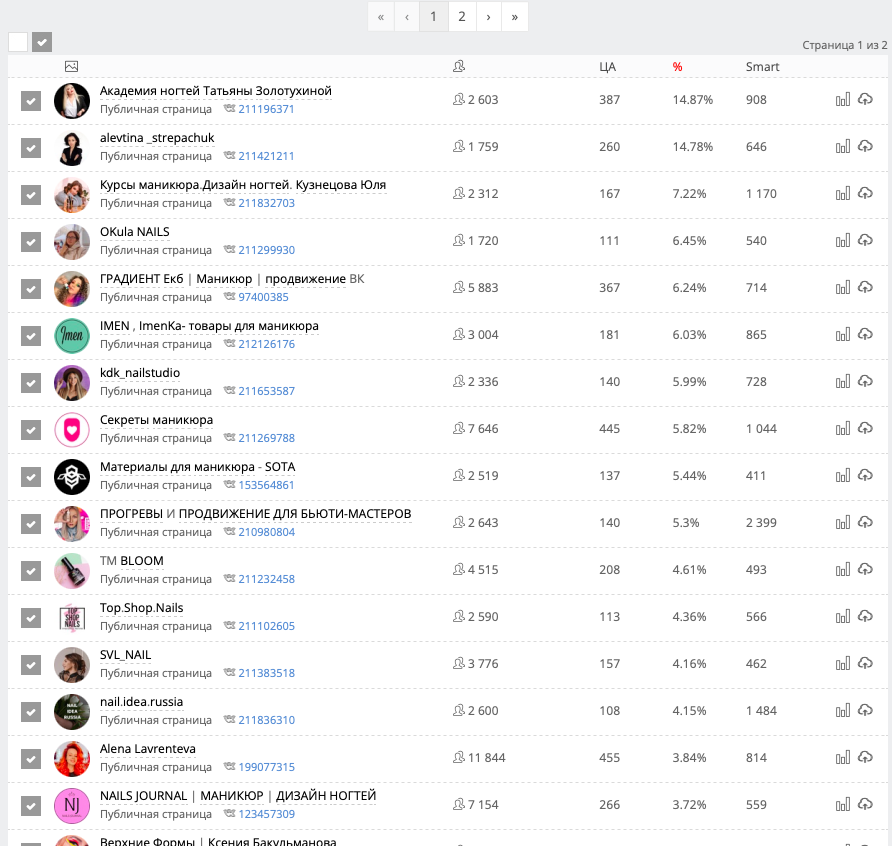
Task: Click Alena Lavrenteva avatar thumbnail
Action: pyautogui.click(x=72, y=758)
